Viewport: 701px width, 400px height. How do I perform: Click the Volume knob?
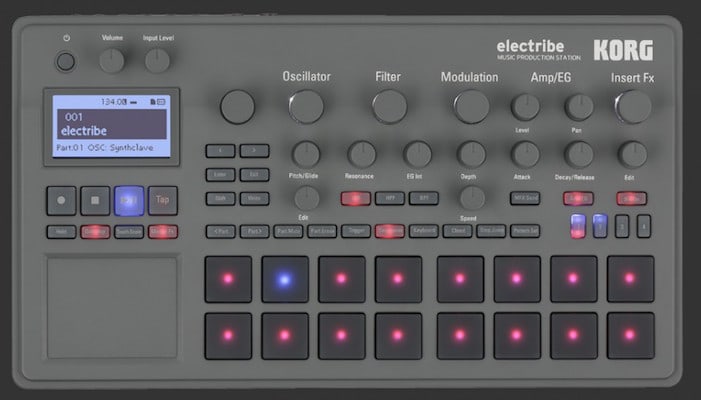112,61
